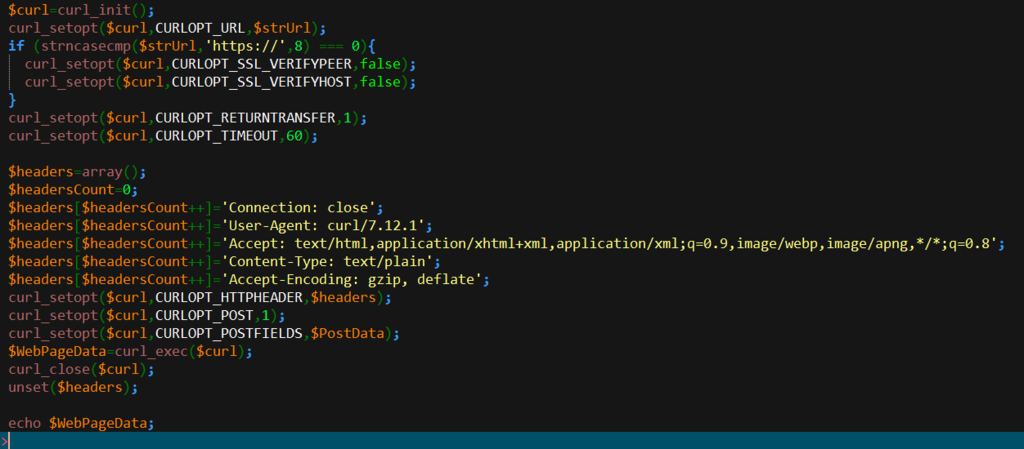Click the timeout value 60
1024x449 pixels.
tap(295, 136)
